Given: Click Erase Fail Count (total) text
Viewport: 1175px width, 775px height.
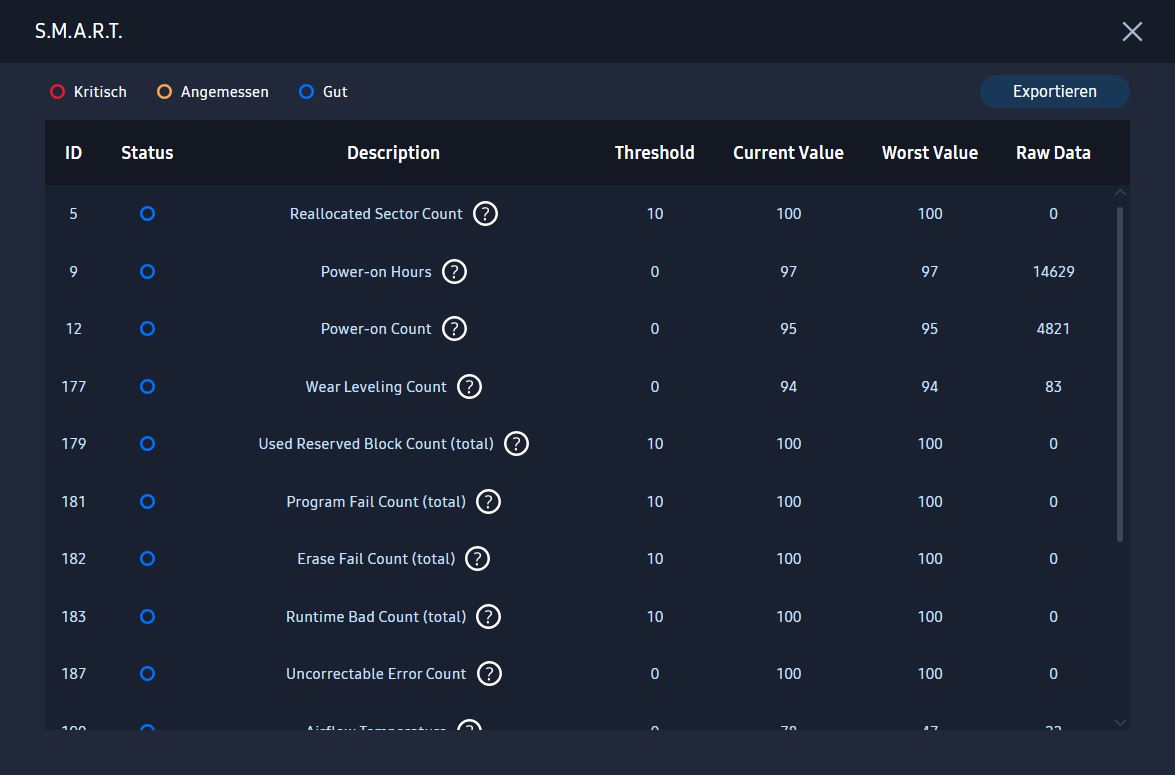Looking at the screenshot, I should click(376, 558).
